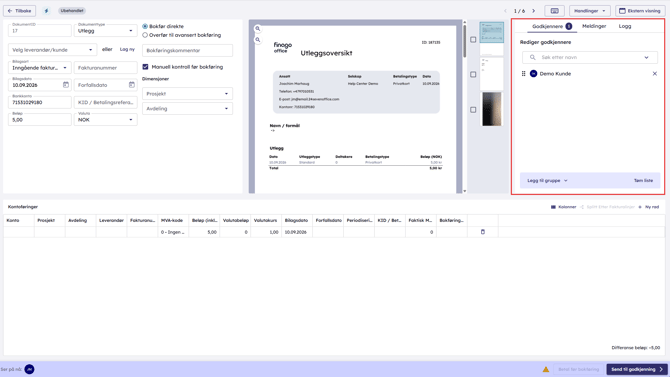Expand the Prosjekt dropdown

[x=187, y=94]
